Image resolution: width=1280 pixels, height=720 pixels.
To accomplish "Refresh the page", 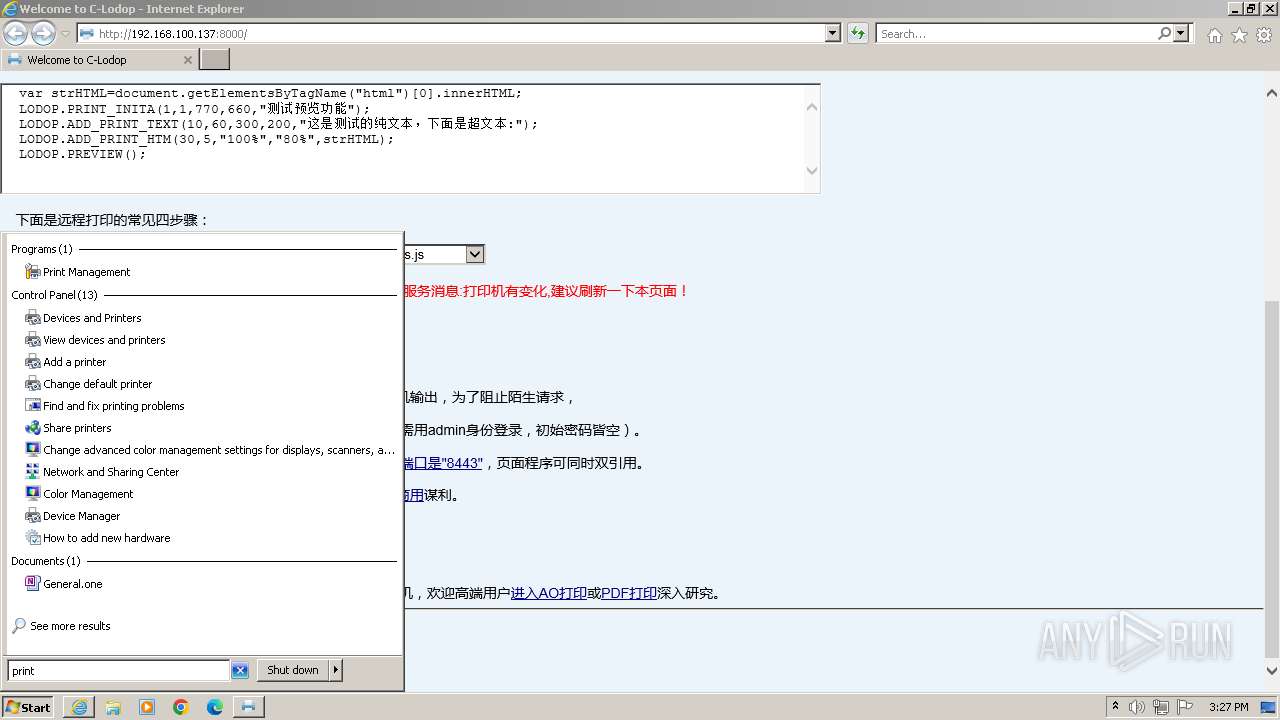I will (857, 34).
